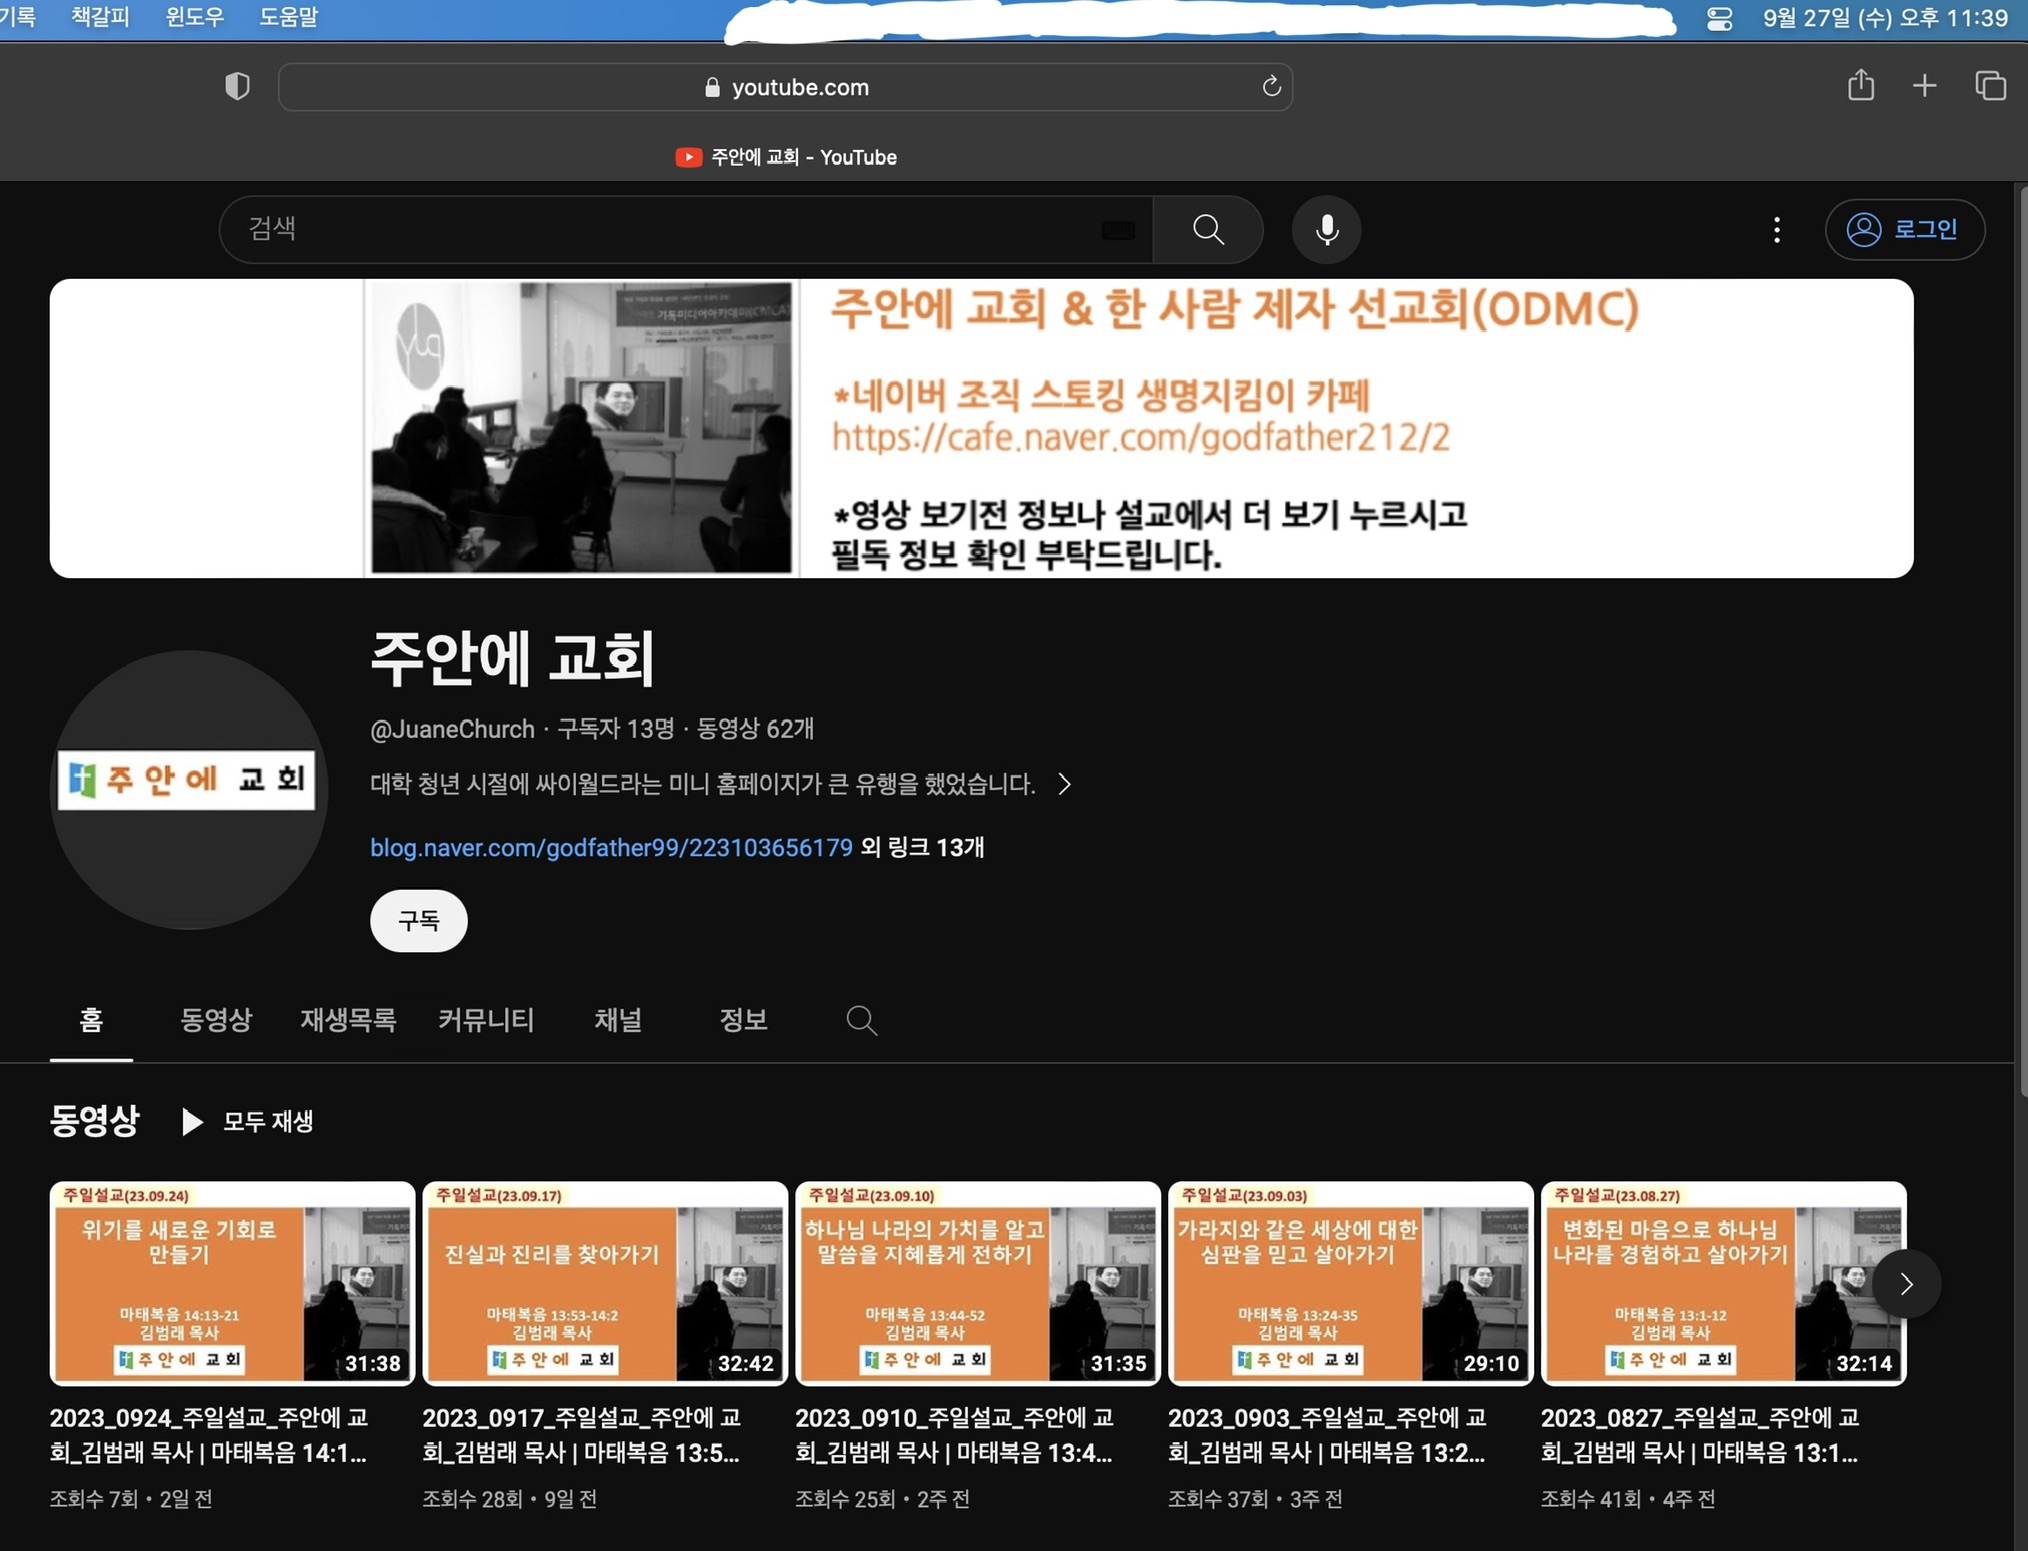Screen dimensions: 2028x1551
Task: Reload page using address bar refresh icon
Action: point(1271,87)
